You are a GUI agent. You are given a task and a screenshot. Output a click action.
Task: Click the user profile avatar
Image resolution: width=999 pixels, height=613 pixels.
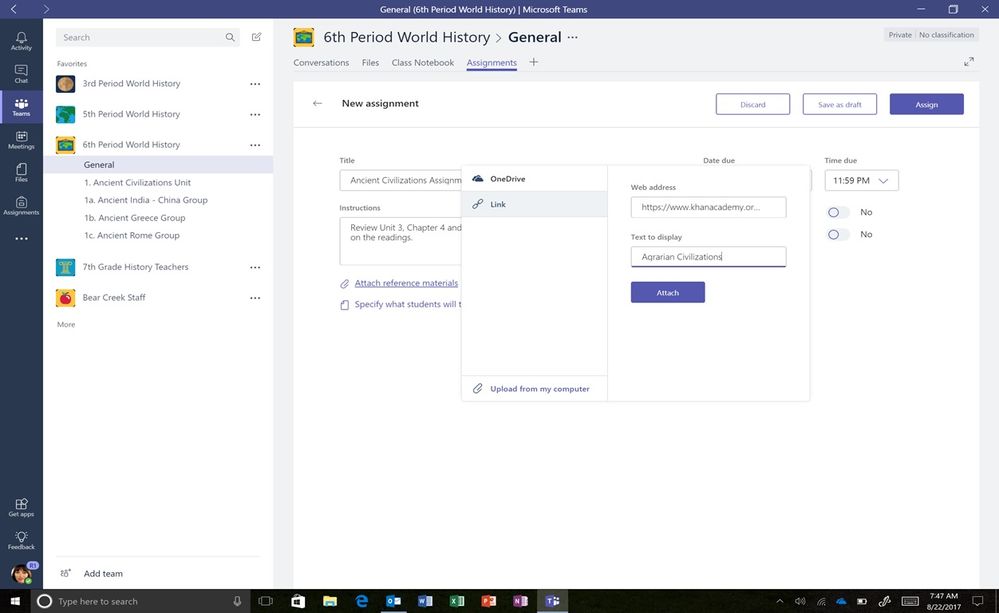click(22, 573)
